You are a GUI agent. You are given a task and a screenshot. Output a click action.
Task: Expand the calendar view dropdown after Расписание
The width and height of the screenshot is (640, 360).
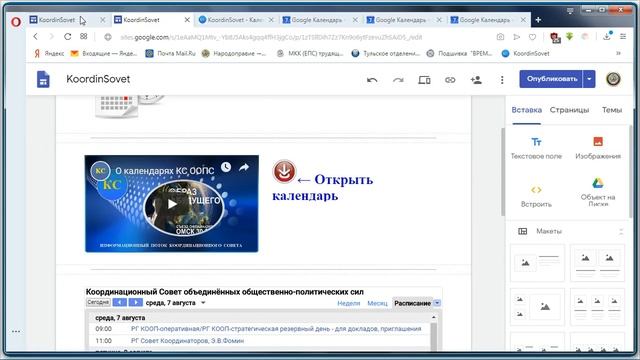[437, 303]
